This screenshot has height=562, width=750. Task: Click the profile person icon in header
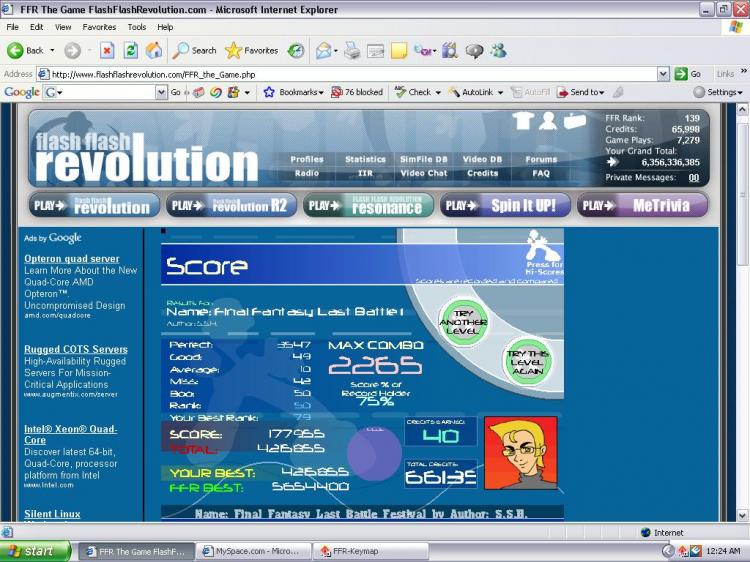(x=548, y=121)
